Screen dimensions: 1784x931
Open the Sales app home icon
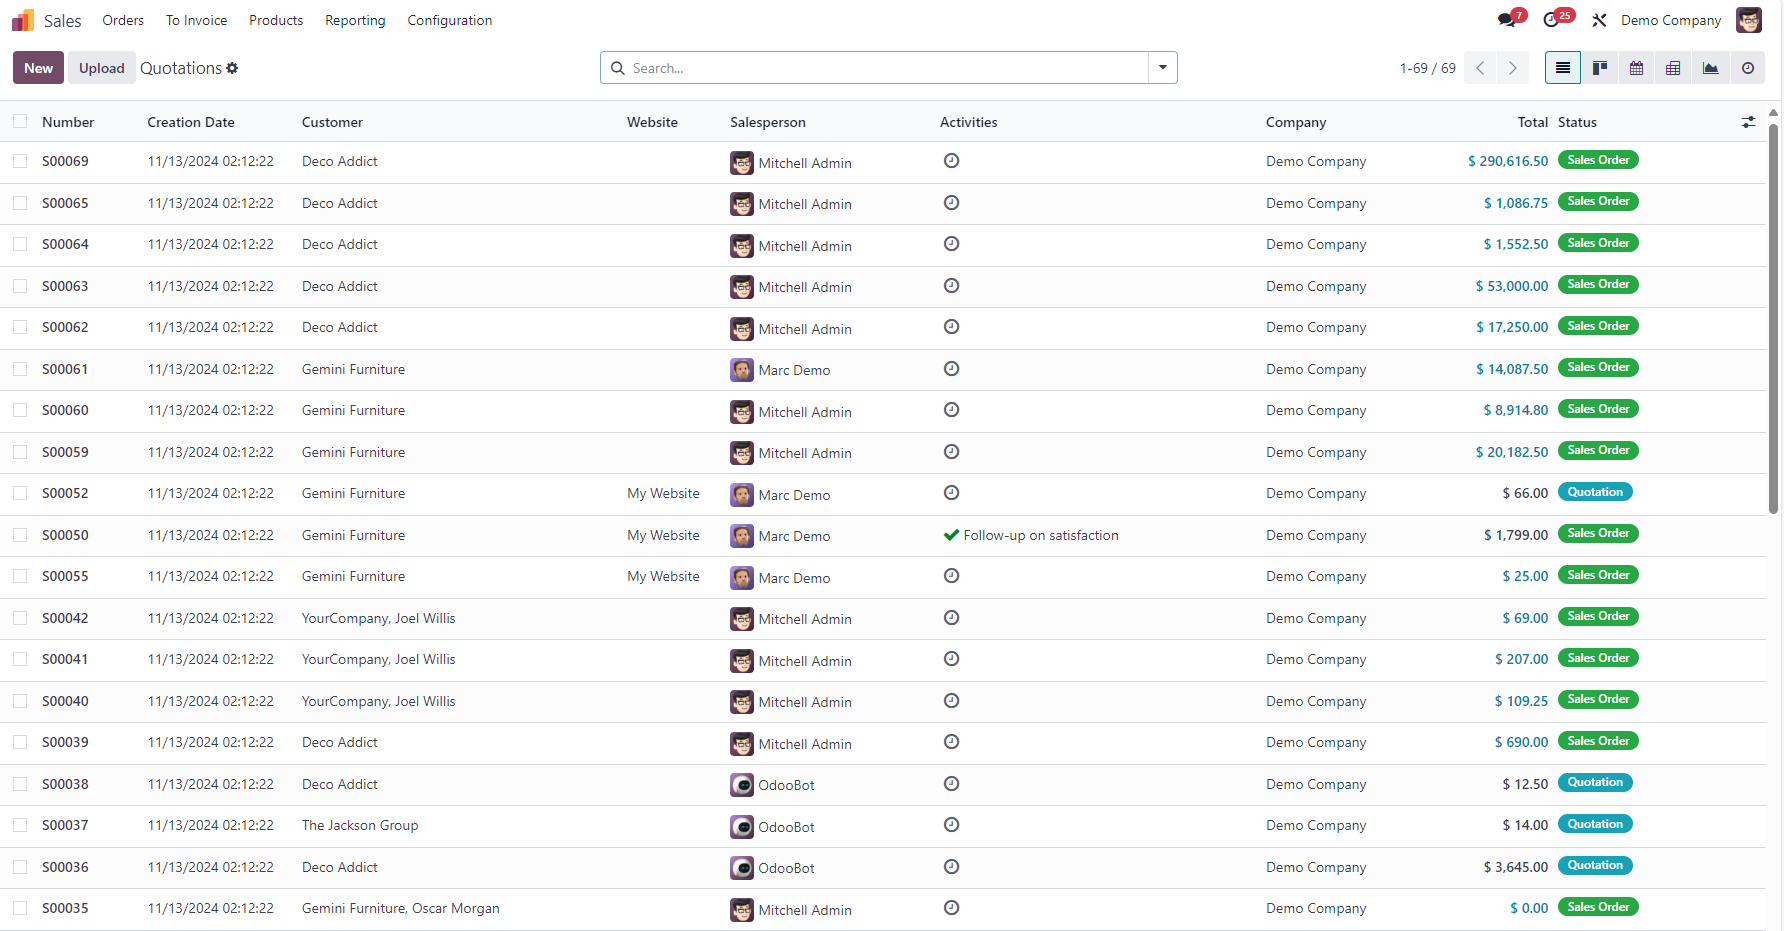pos(23,20)
